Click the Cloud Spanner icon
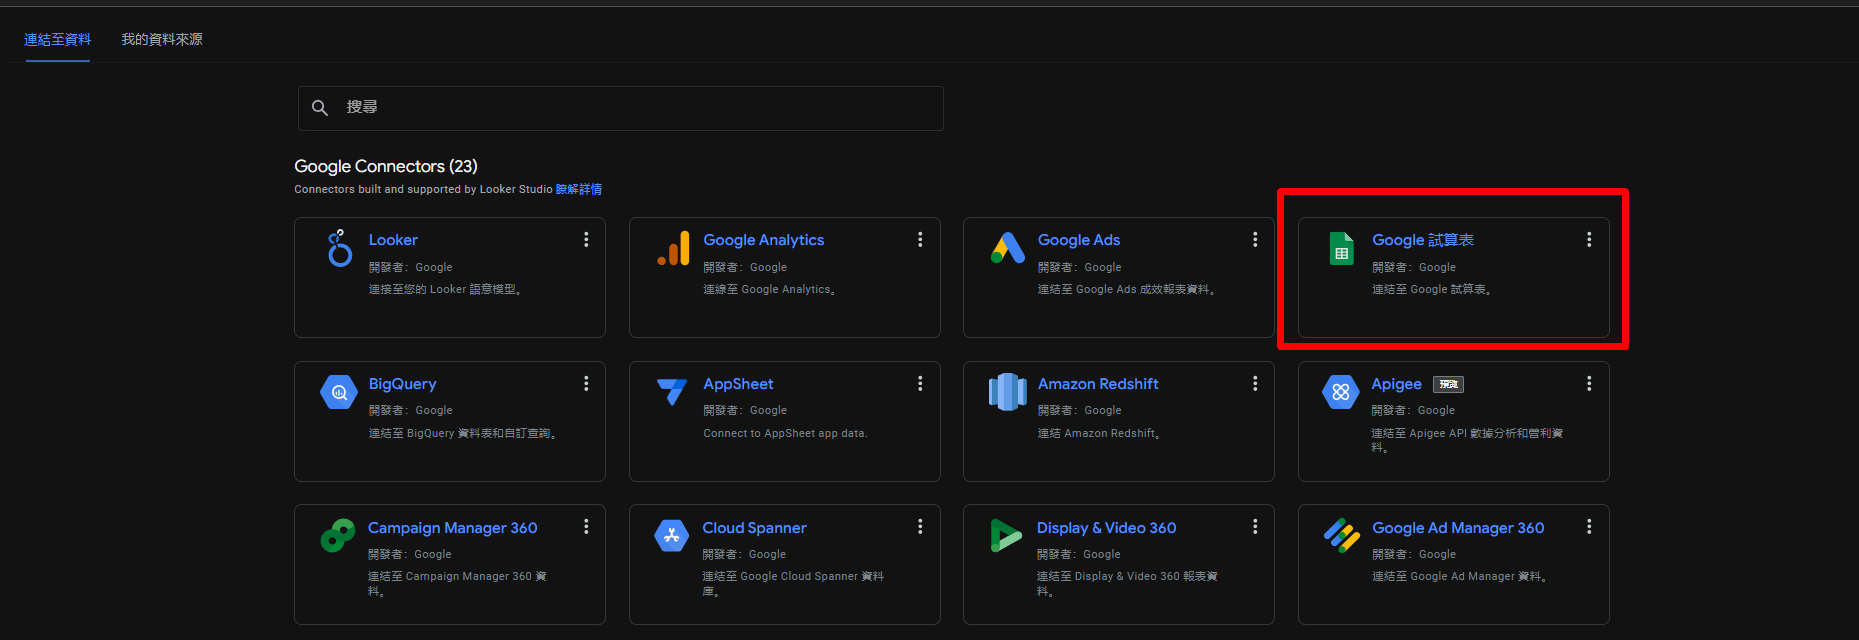This screenshot has width=1859, height=640. (x=671, y=536)
